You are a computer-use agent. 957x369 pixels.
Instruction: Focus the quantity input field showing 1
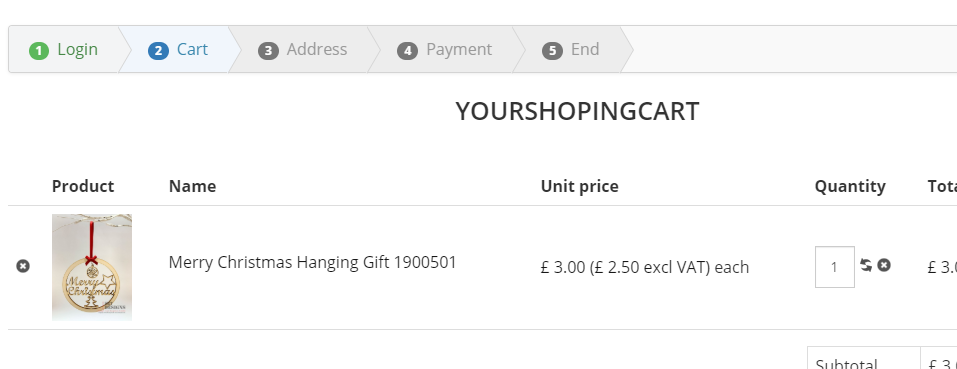[834, 267]
